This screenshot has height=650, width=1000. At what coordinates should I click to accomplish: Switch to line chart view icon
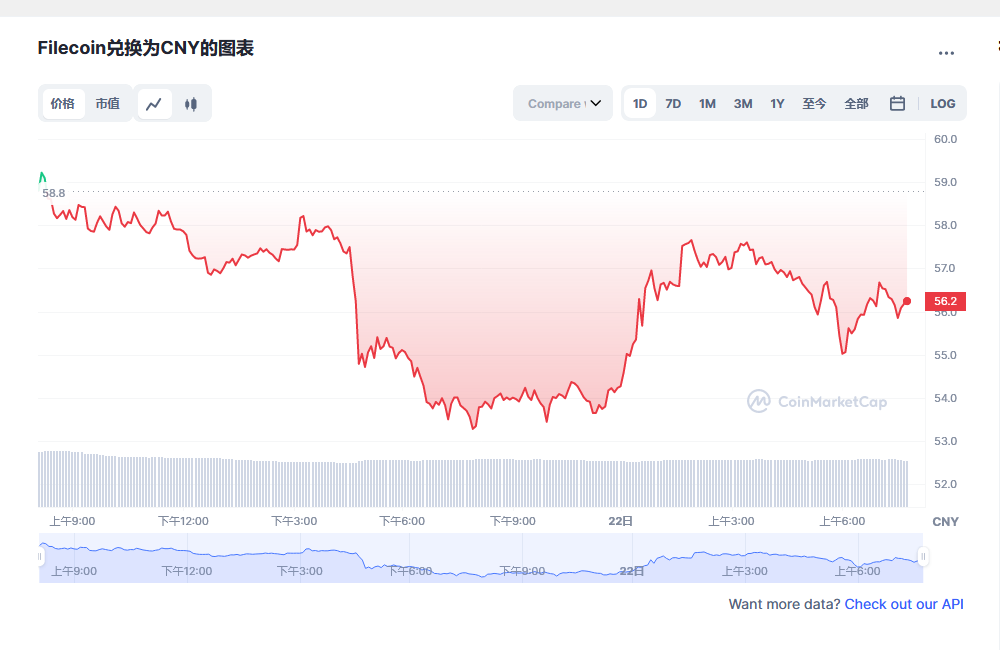tap(154, 103)
